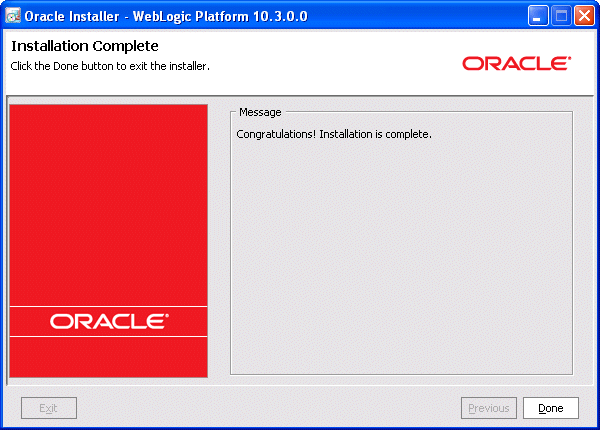This screenshot has height=430, width=600.
Task: Click the white Oracle logo on red panel
Action: (109, 322)
